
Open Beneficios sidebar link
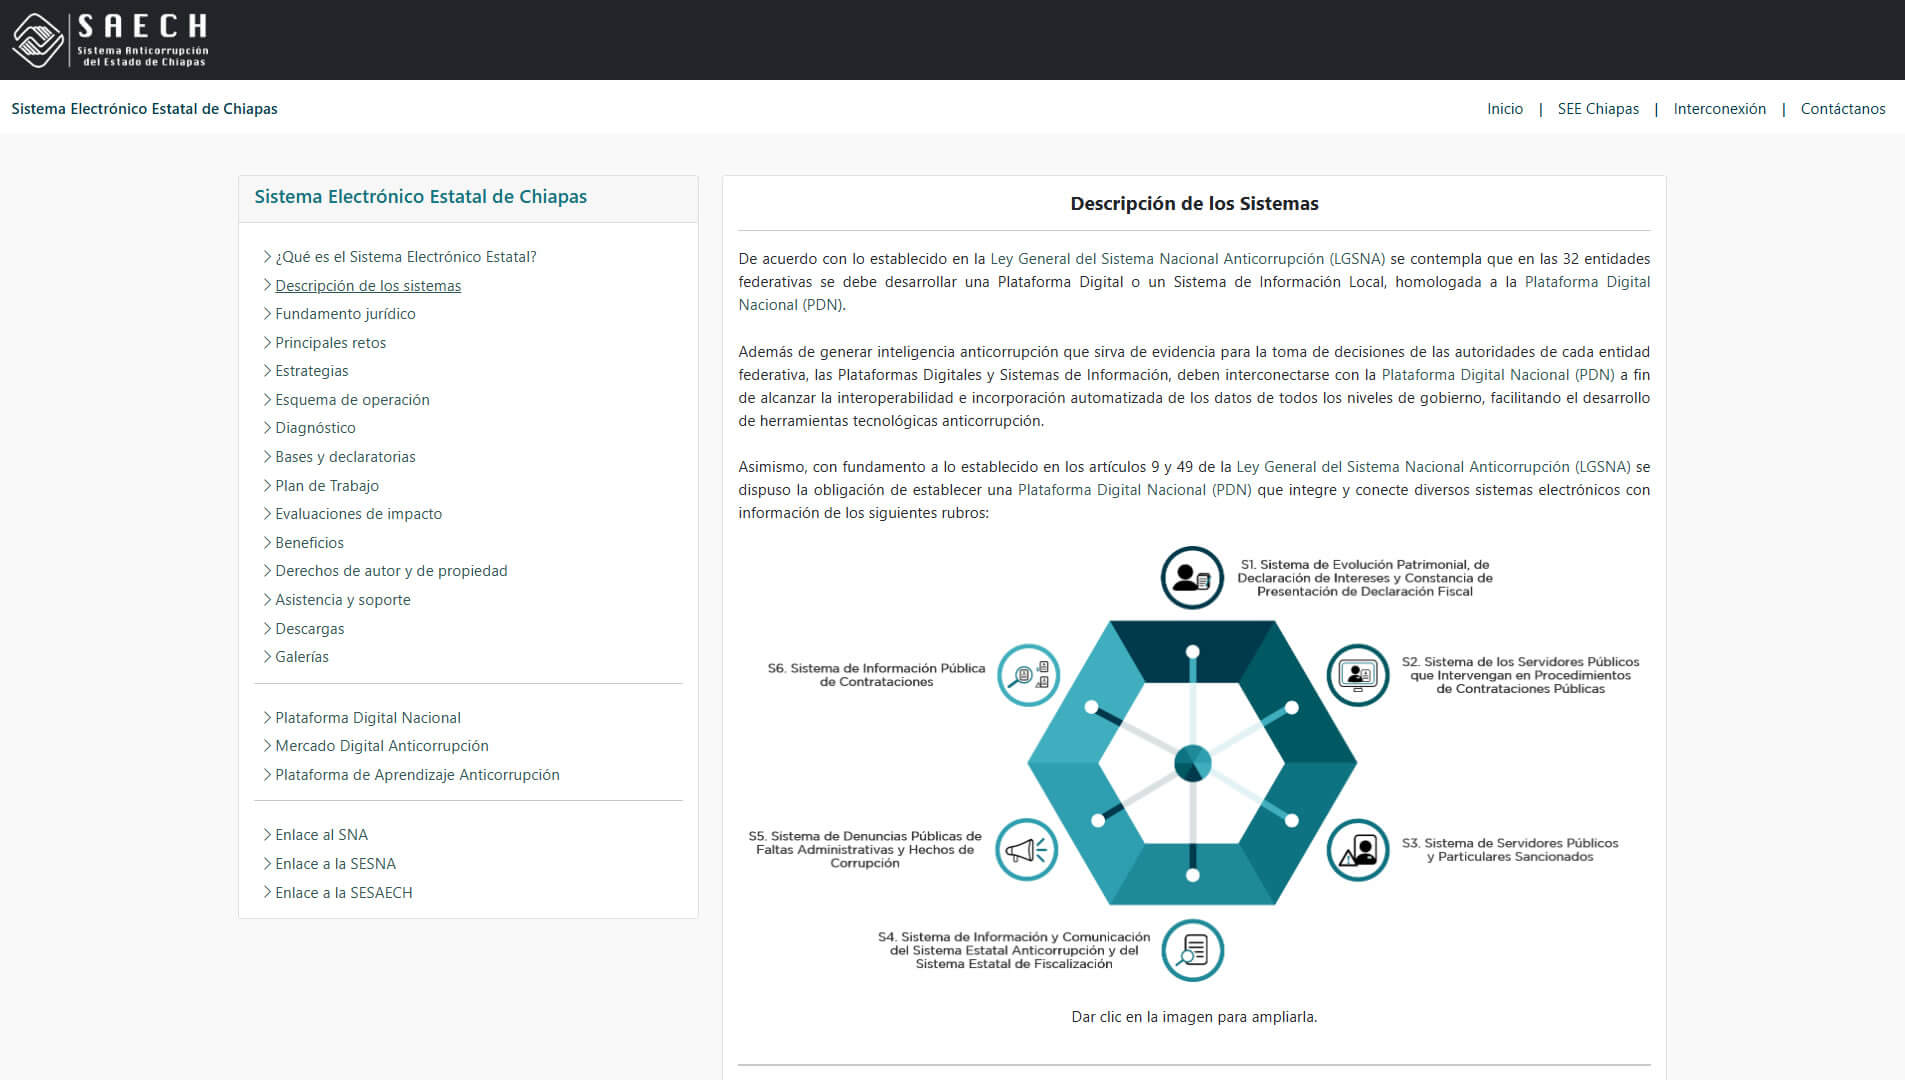click(309, 543)
